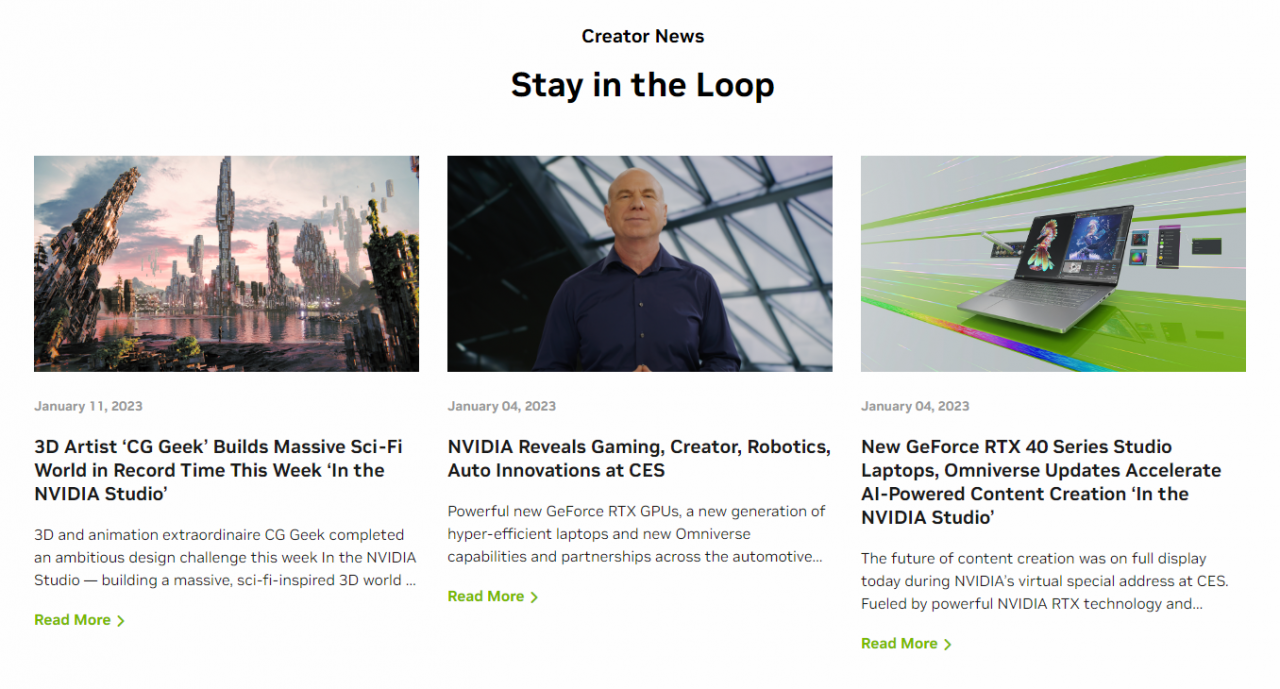
Task: Click the January 04, 2023 date above the RTX 40 headline
Action: click(915, 406)
